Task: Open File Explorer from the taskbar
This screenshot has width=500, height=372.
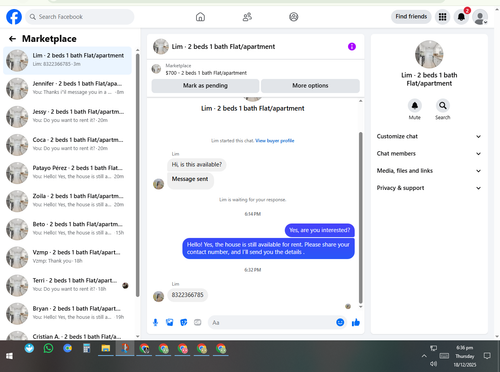Action: [x=106, y=349]
